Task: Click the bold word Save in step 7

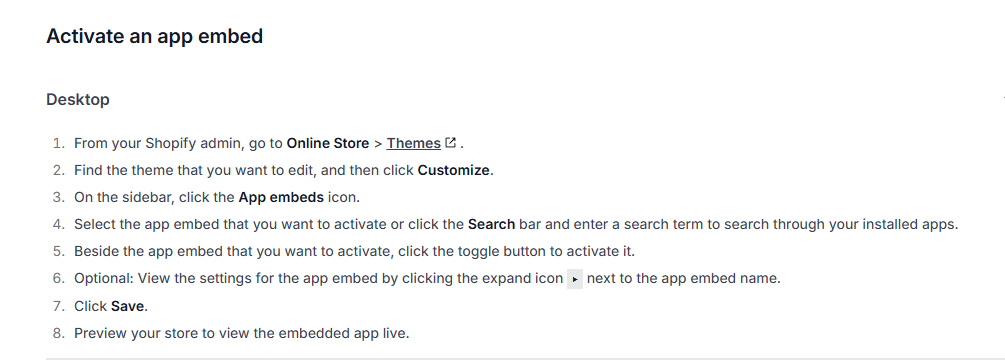Action: pos(128,307)
